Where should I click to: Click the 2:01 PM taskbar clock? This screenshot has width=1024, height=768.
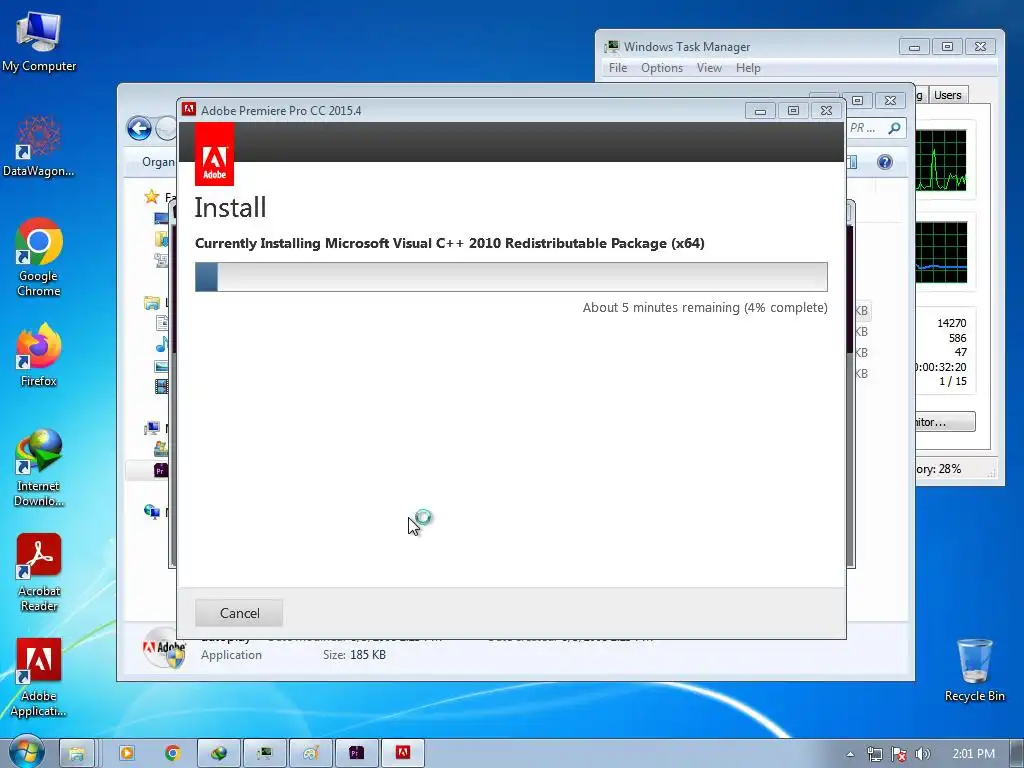coord(973,754)
